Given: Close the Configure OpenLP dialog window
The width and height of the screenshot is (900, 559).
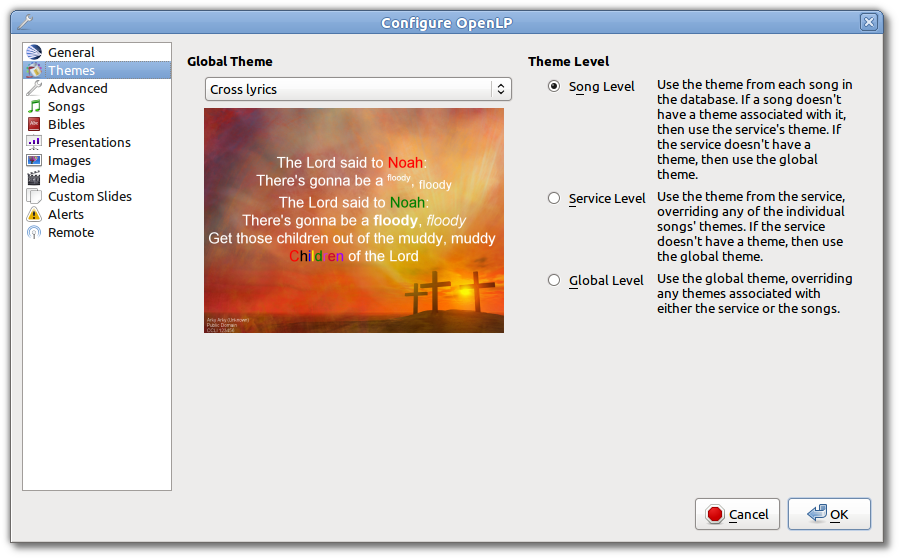Looking at the screenshot, I should pos(869,22).
